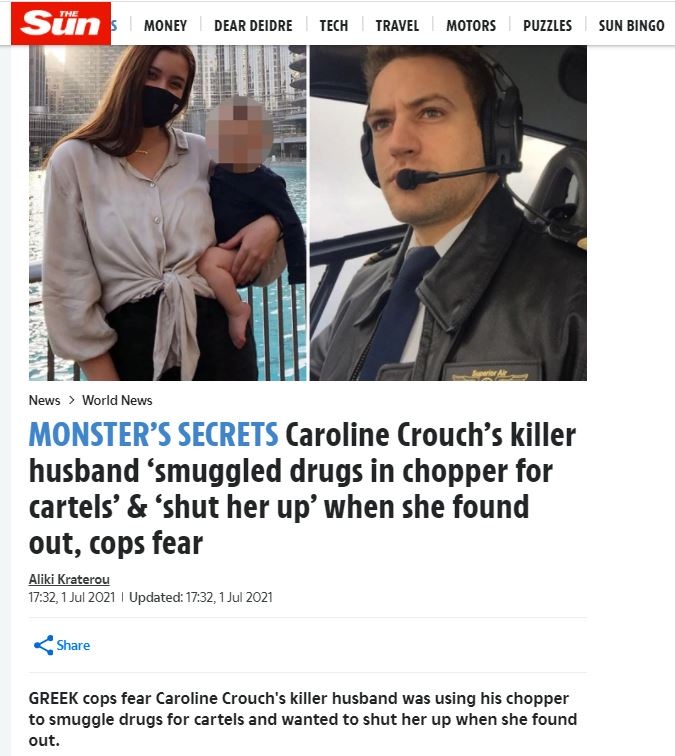
Task: Click the published time 17:32, 1 Jul 2021
Action: tap(72, 597)
